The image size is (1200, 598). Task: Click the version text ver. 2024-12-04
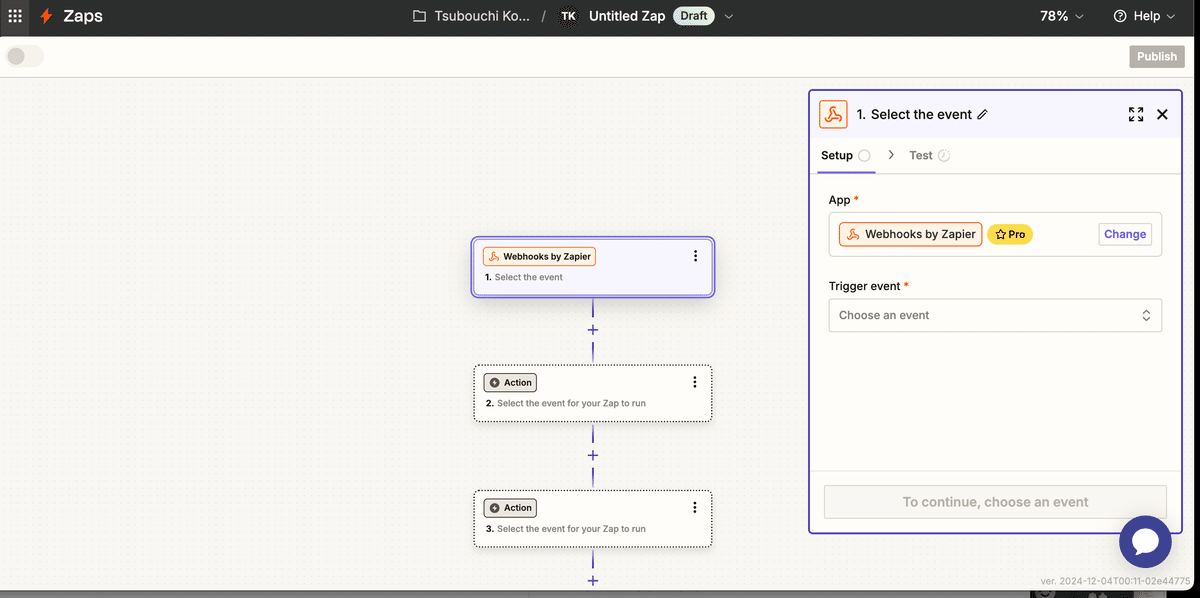pos(1117,580)
